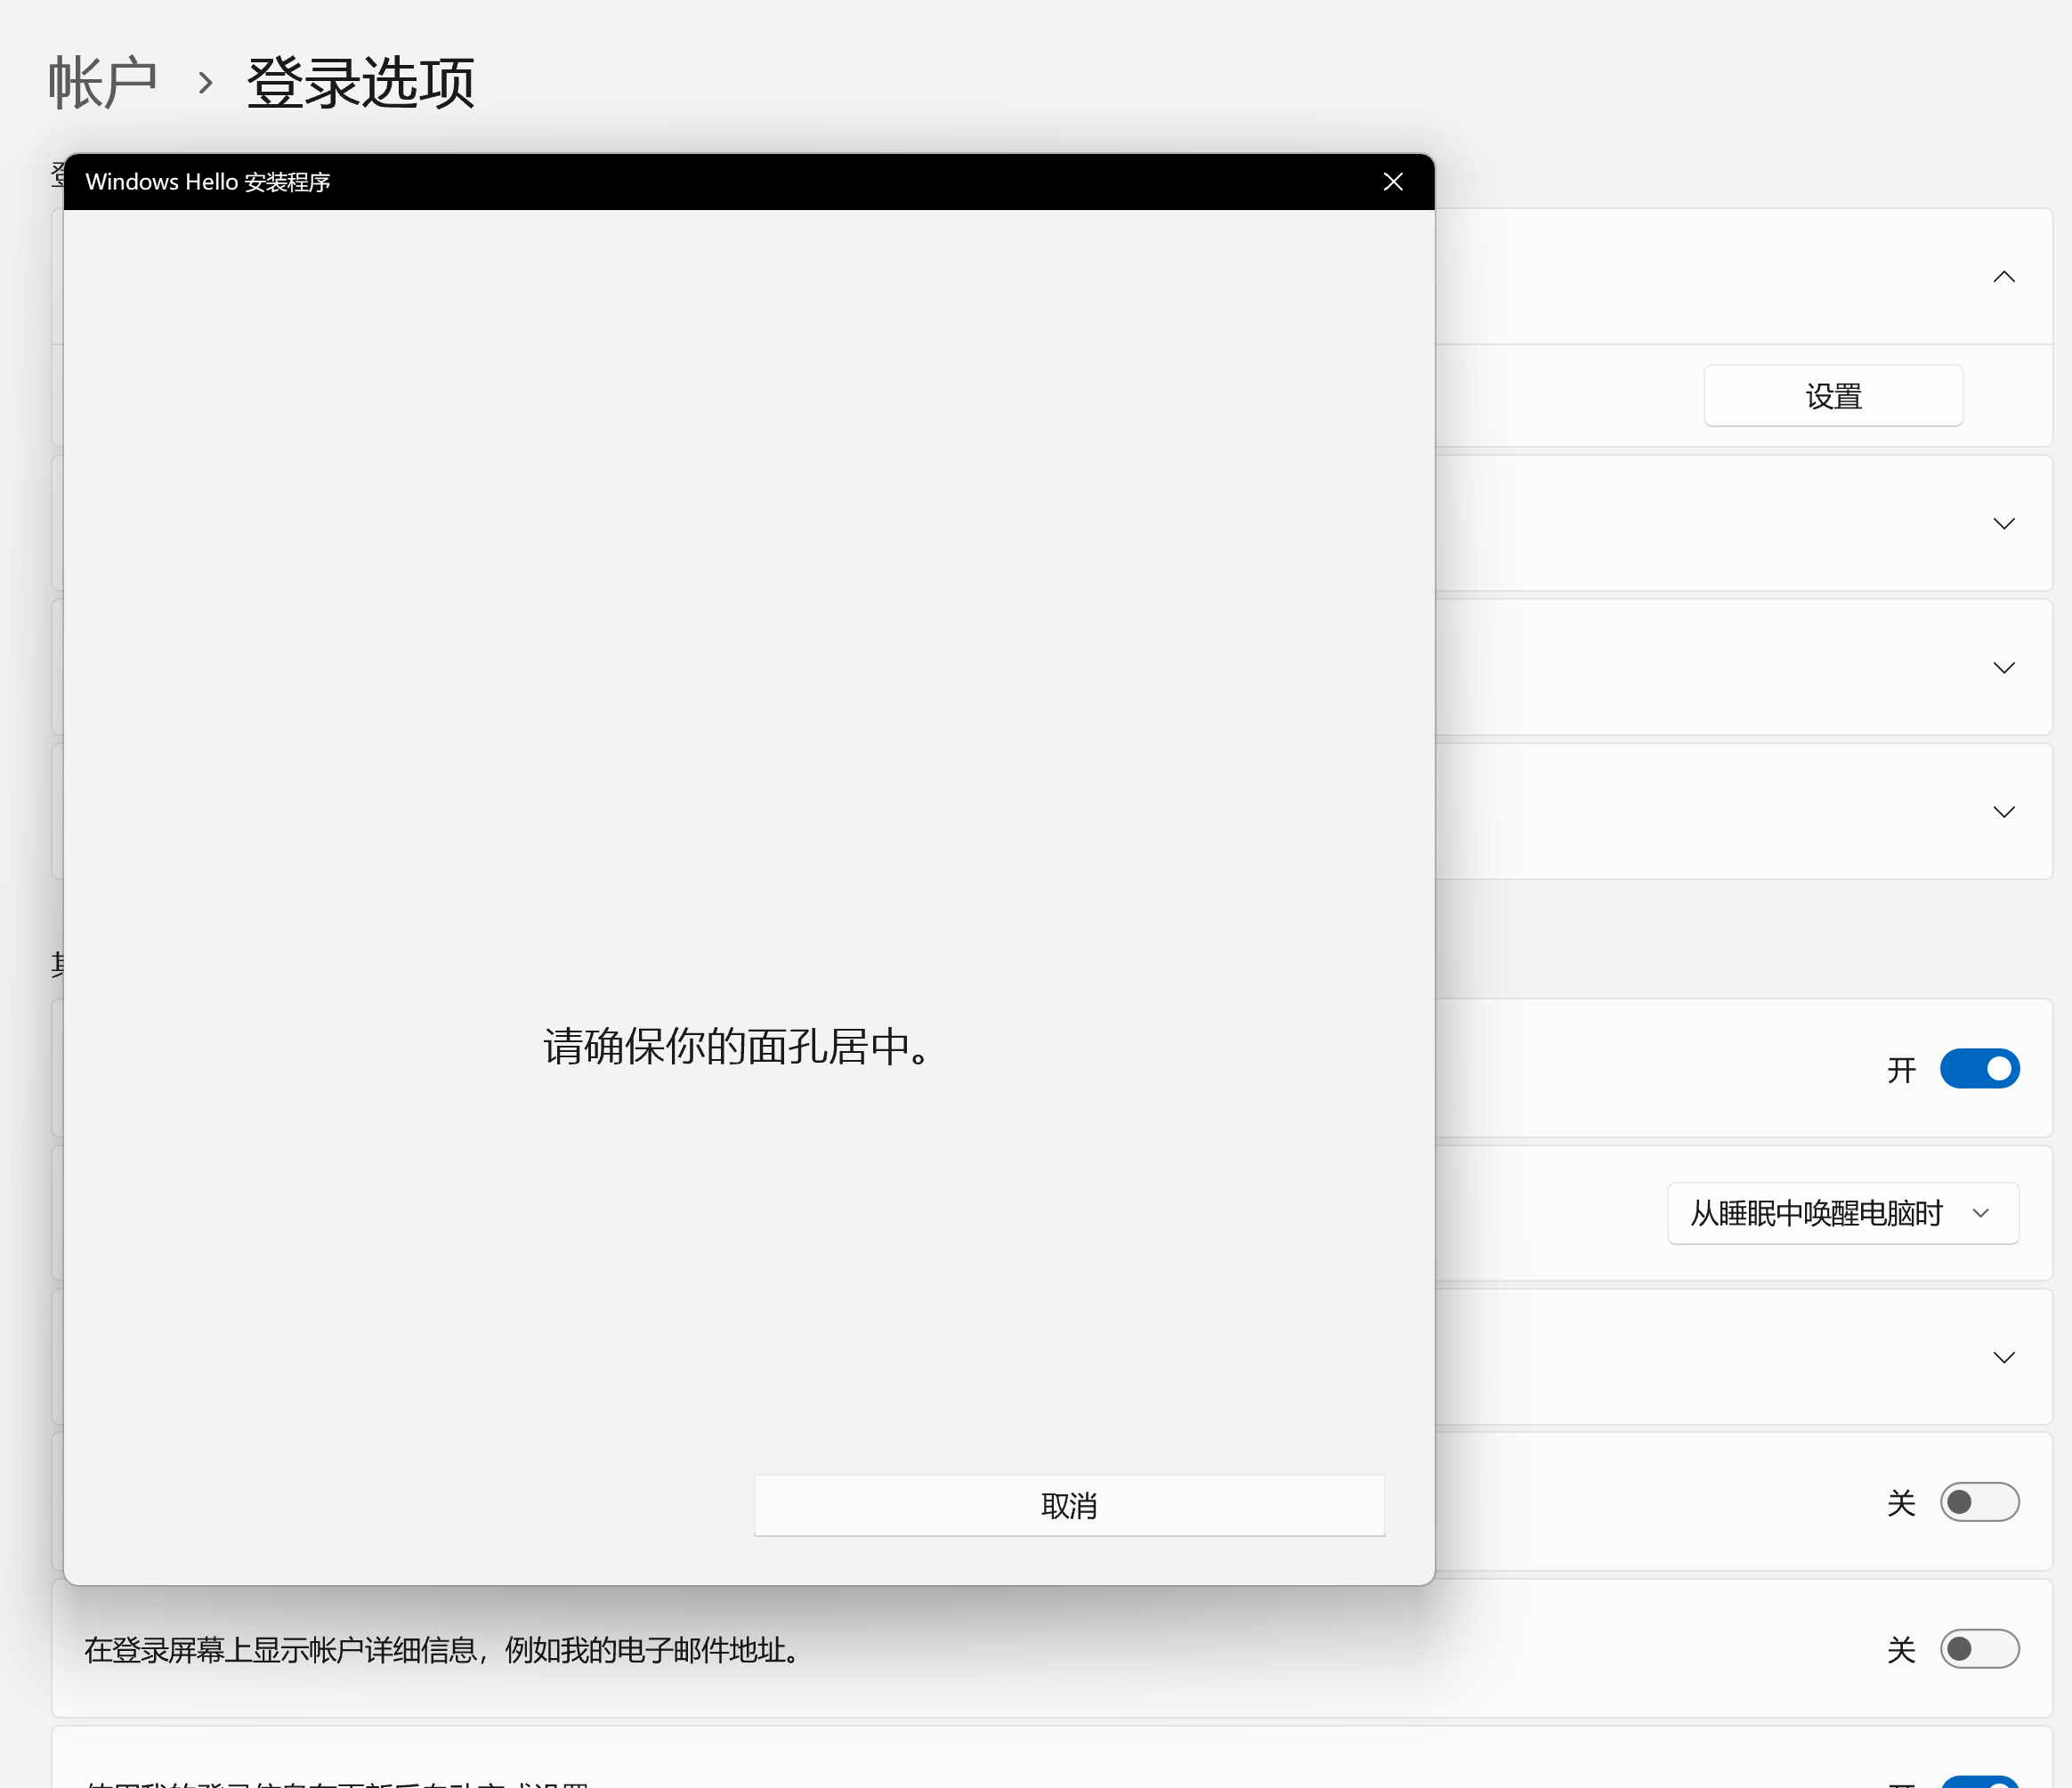Image resolution: width=2072 pixels, height=1788 pixels.
Task: Turn off the enabled 开 switch
Action: click(1979, 1068)
